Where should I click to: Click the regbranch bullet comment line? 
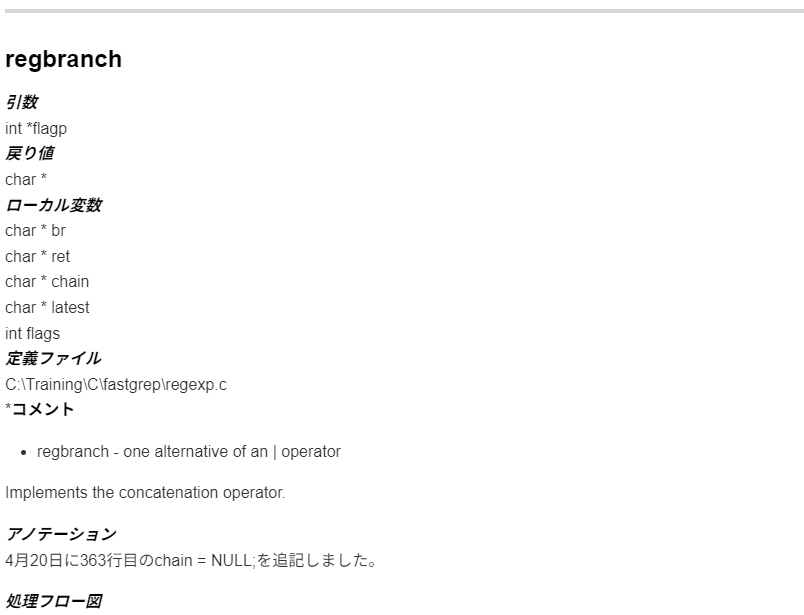click(x=189, y=451)
